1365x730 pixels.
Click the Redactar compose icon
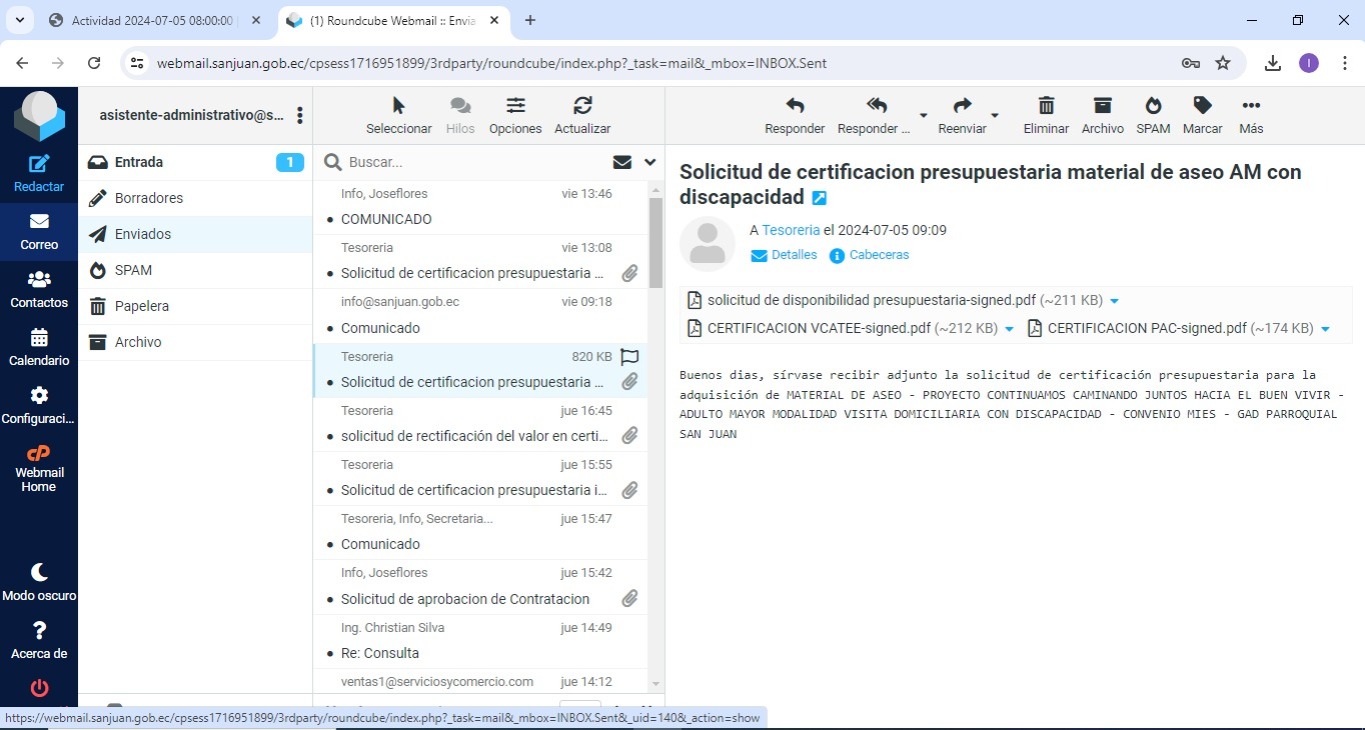pyautogui.click(x=39, y=165)
